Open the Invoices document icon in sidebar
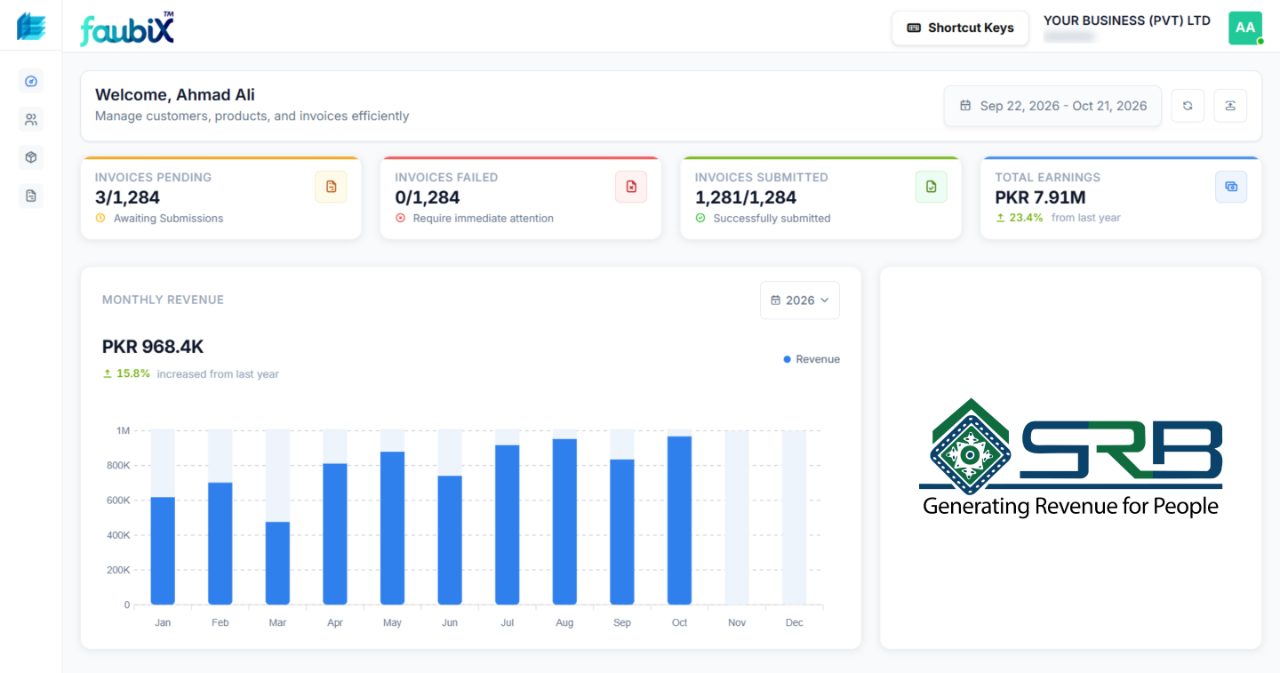This screenshot has height=673, width=1280. click(x=31, y=196)
